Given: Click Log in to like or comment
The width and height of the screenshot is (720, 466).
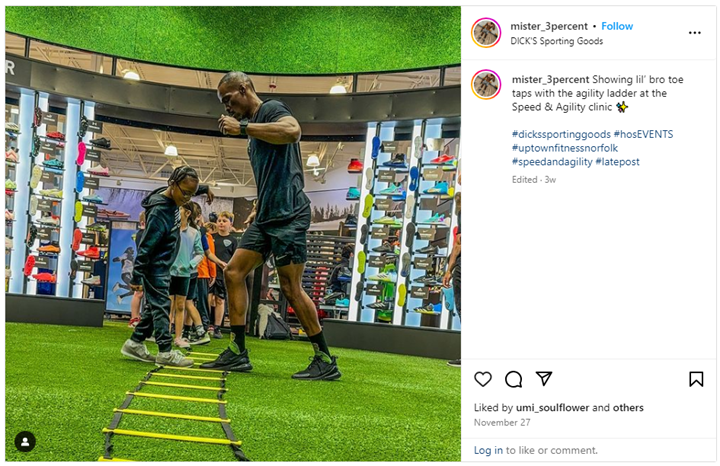Looking at the screenshot, I should click(488, 450).
